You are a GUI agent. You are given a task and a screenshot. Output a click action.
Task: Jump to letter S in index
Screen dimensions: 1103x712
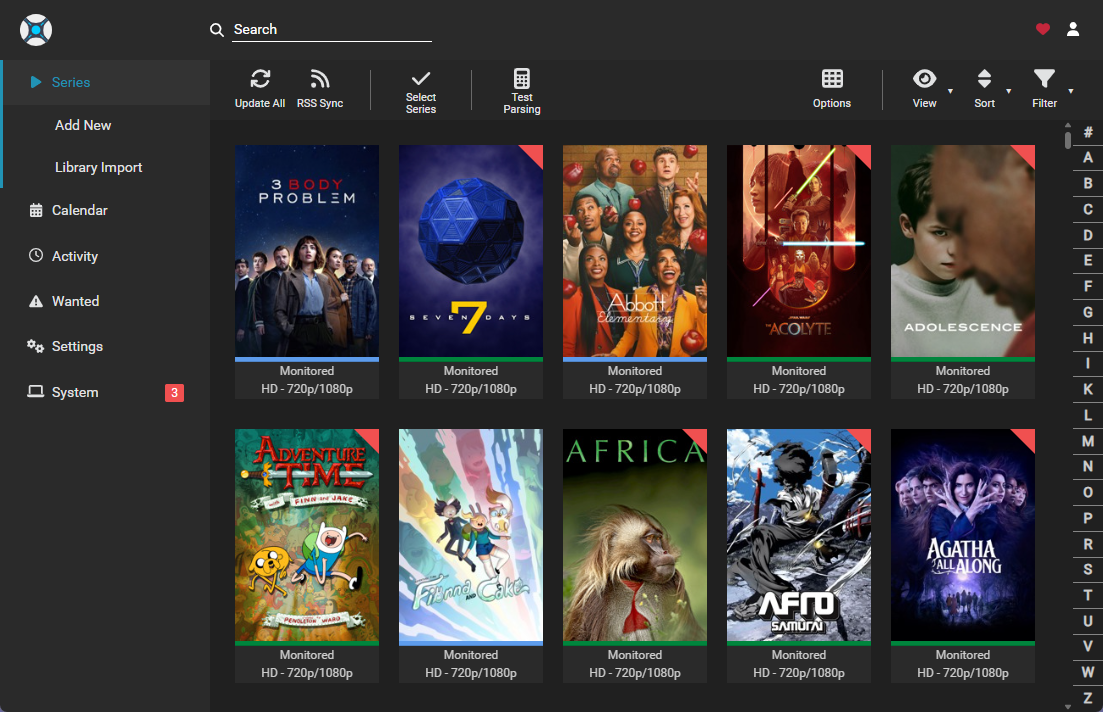point(1088,569)
